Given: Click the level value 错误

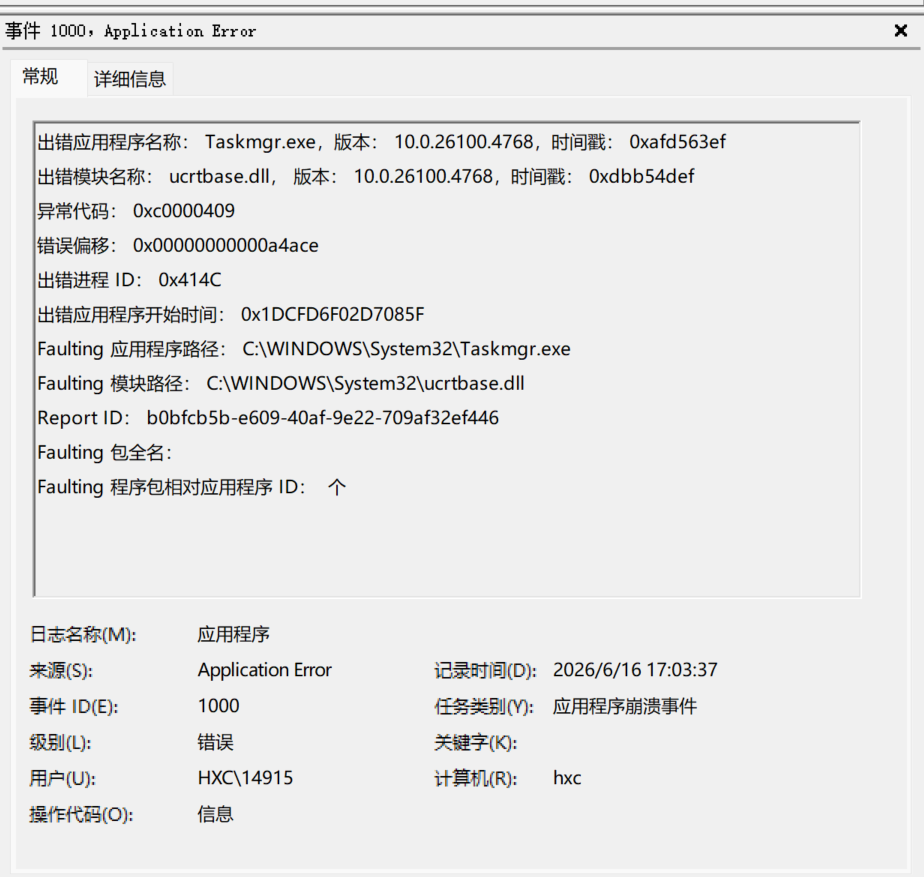Looking at the screenshot, I should 216,742.
